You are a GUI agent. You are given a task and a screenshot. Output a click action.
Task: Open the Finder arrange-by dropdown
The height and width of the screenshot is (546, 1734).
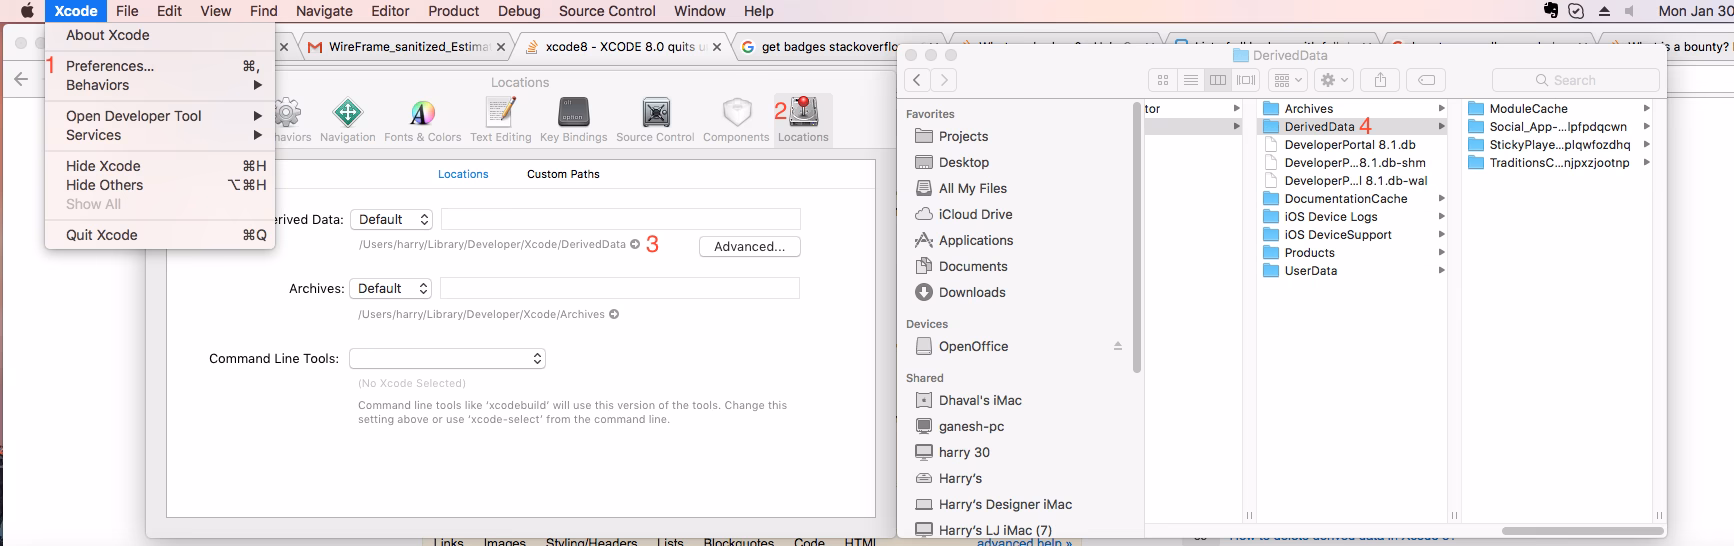(1289, 80)
